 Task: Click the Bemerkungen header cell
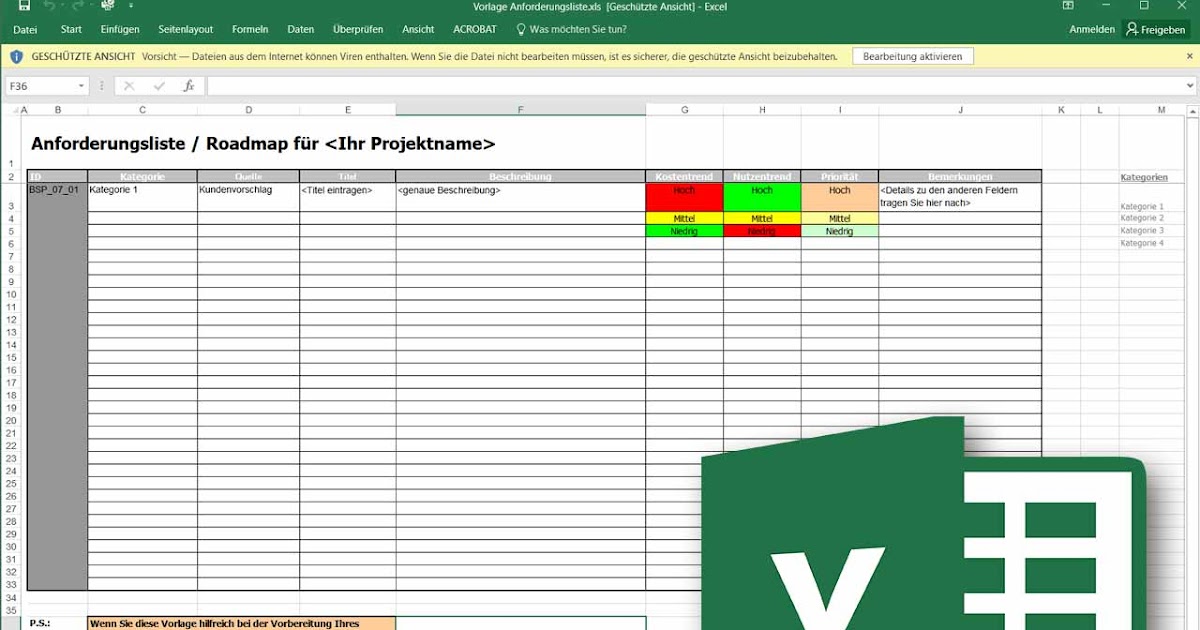(960, 177)
